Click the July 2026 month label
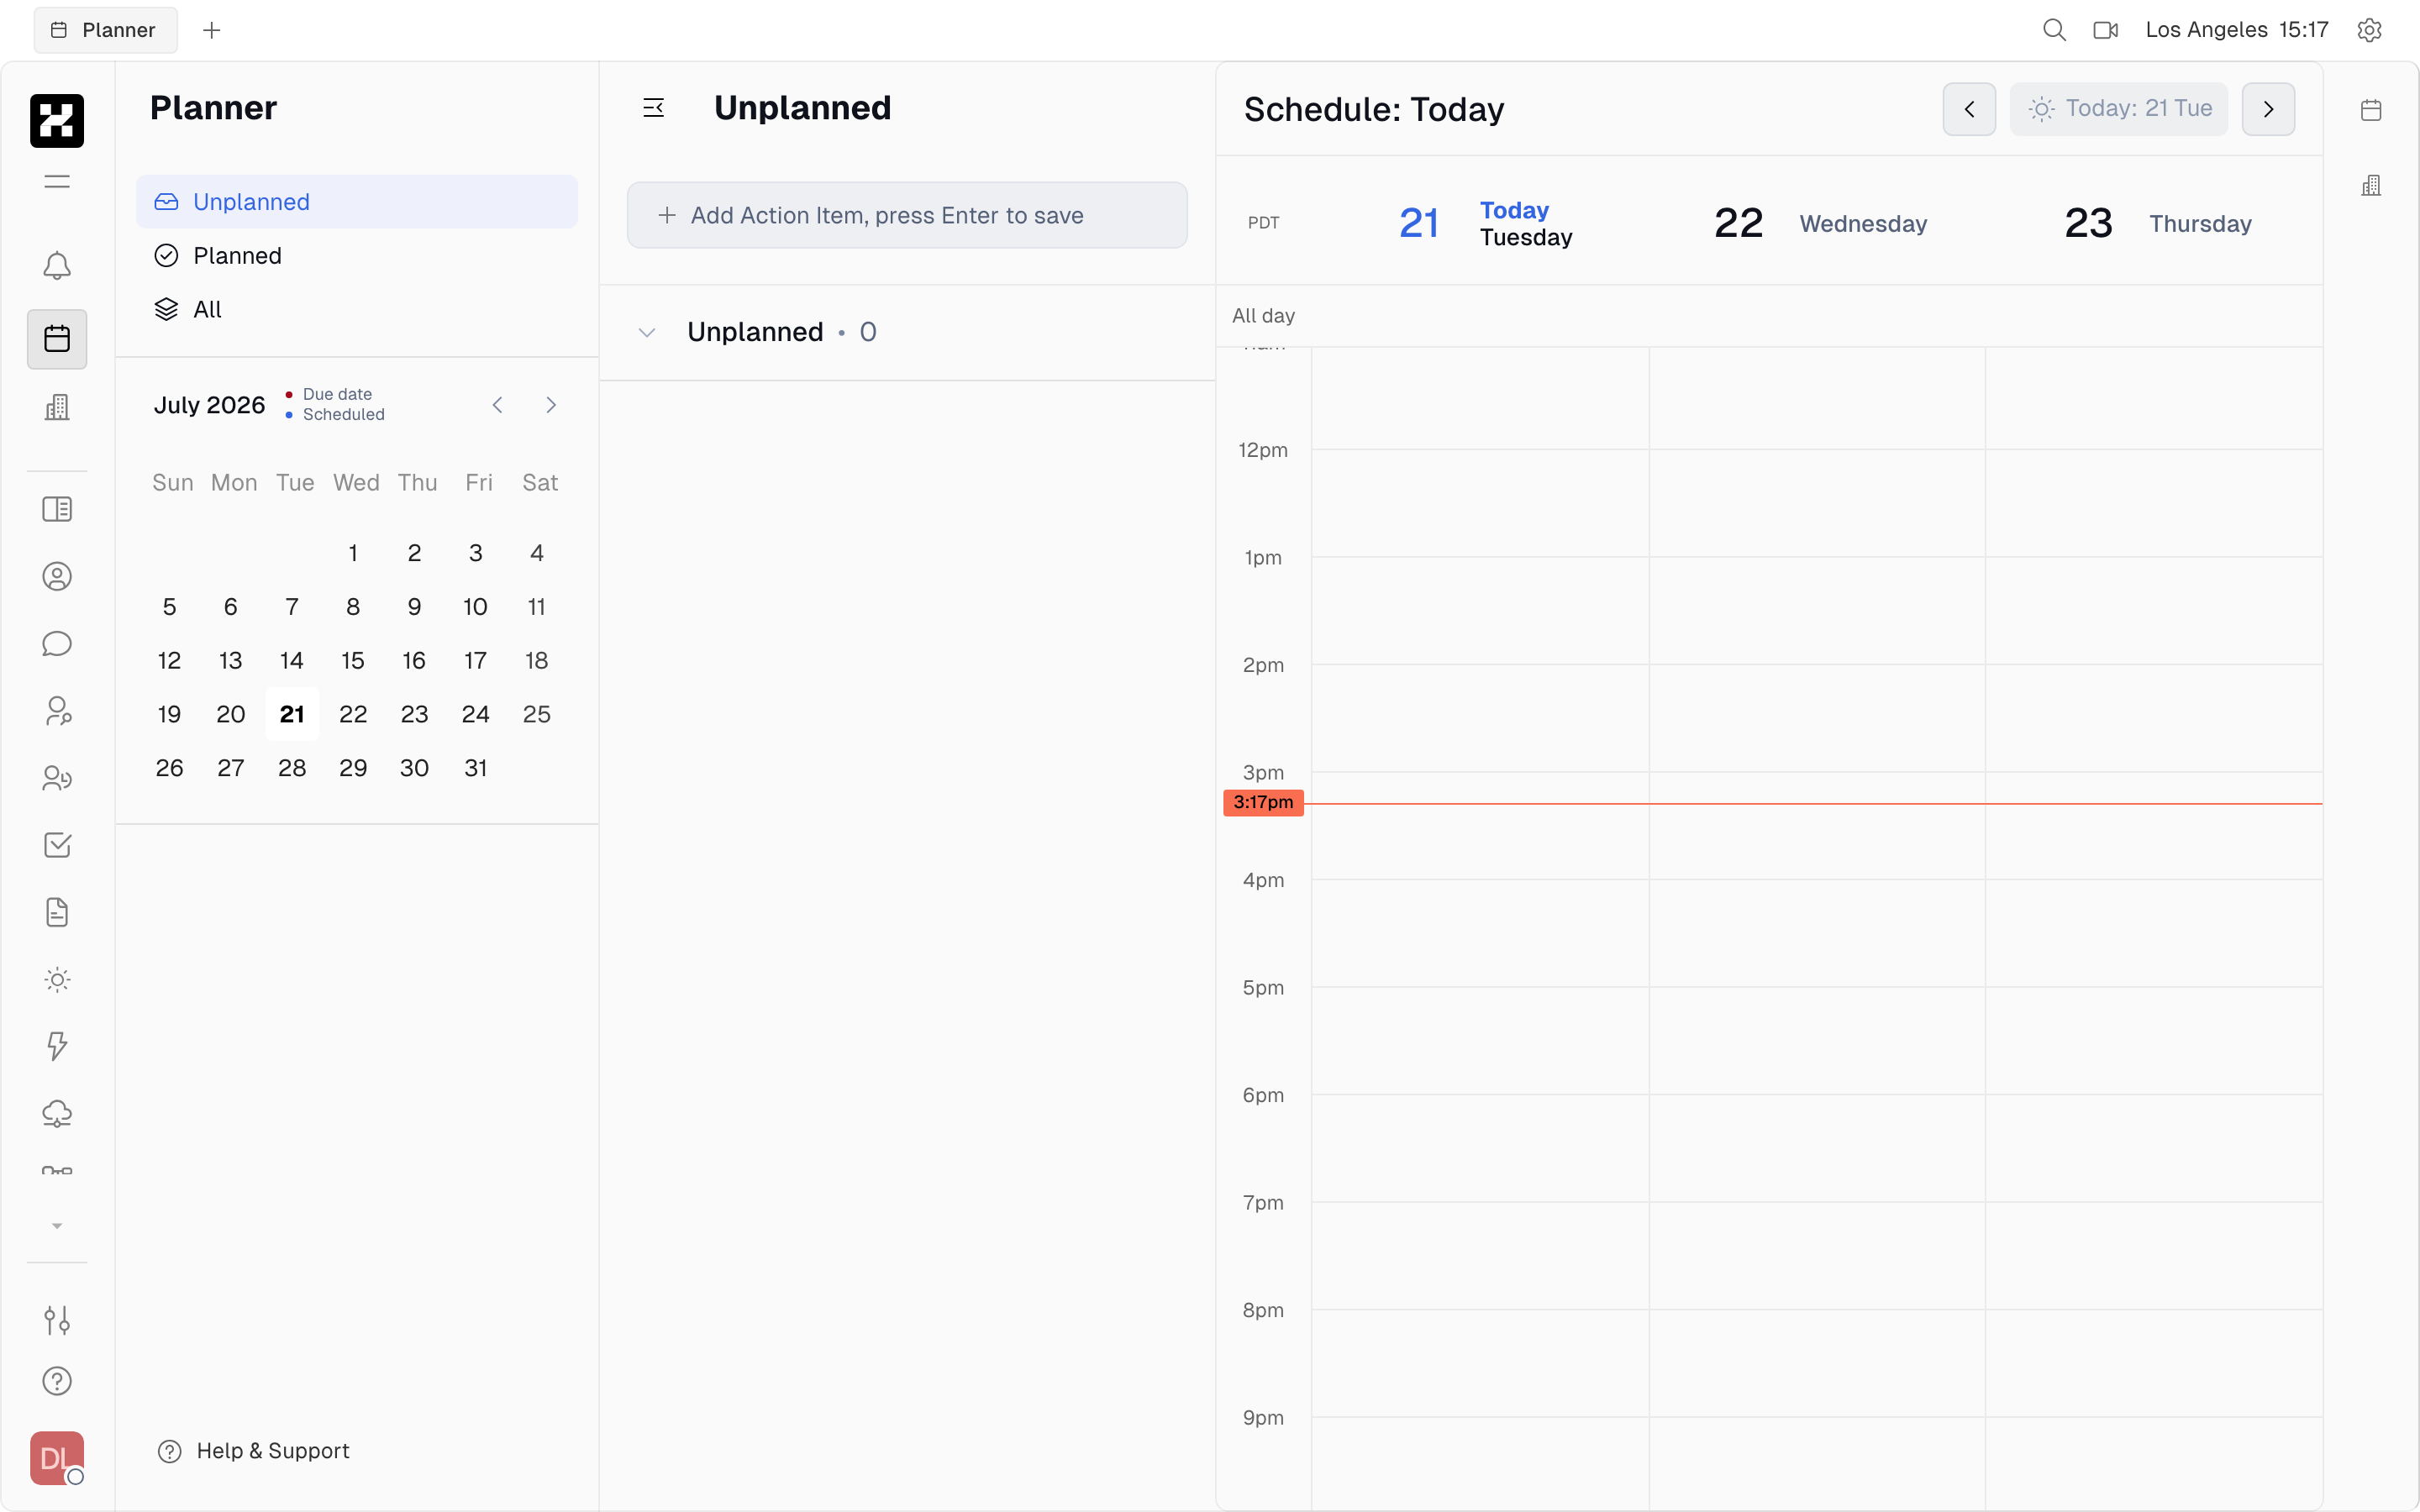2420x1512 pixels. point(209,405)
